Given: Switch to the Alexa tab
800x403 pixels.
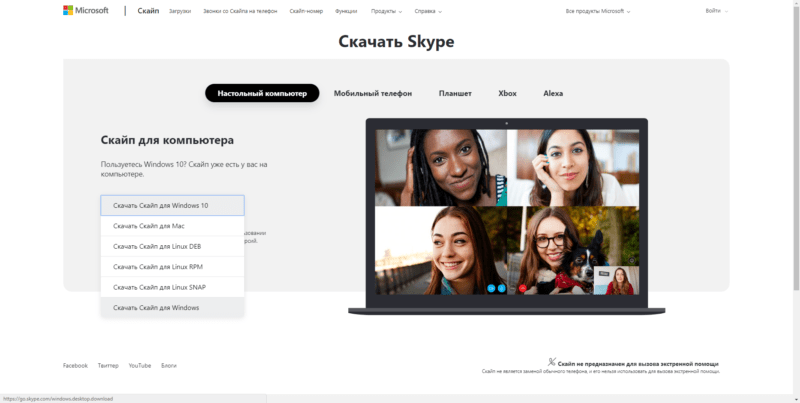Looking at the screenshot, I should pos(553,93).
